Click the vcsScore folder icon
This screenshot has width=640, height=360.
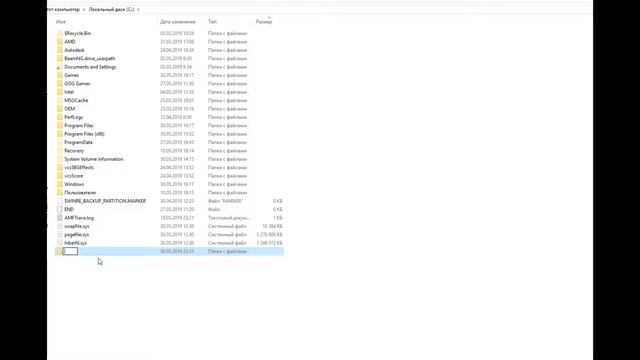[60, 176]
